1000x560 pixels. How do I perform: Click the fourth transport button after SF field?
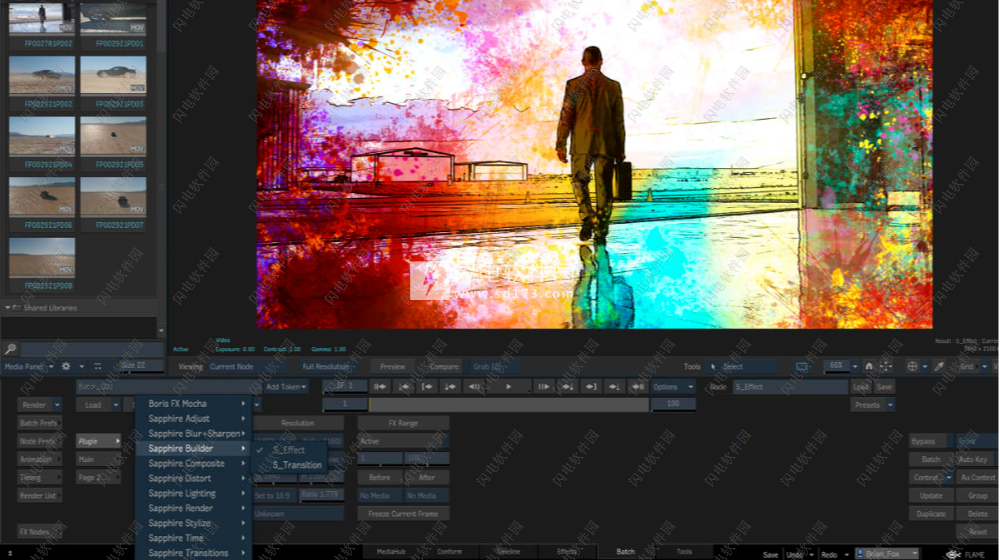tap(450, 387)
